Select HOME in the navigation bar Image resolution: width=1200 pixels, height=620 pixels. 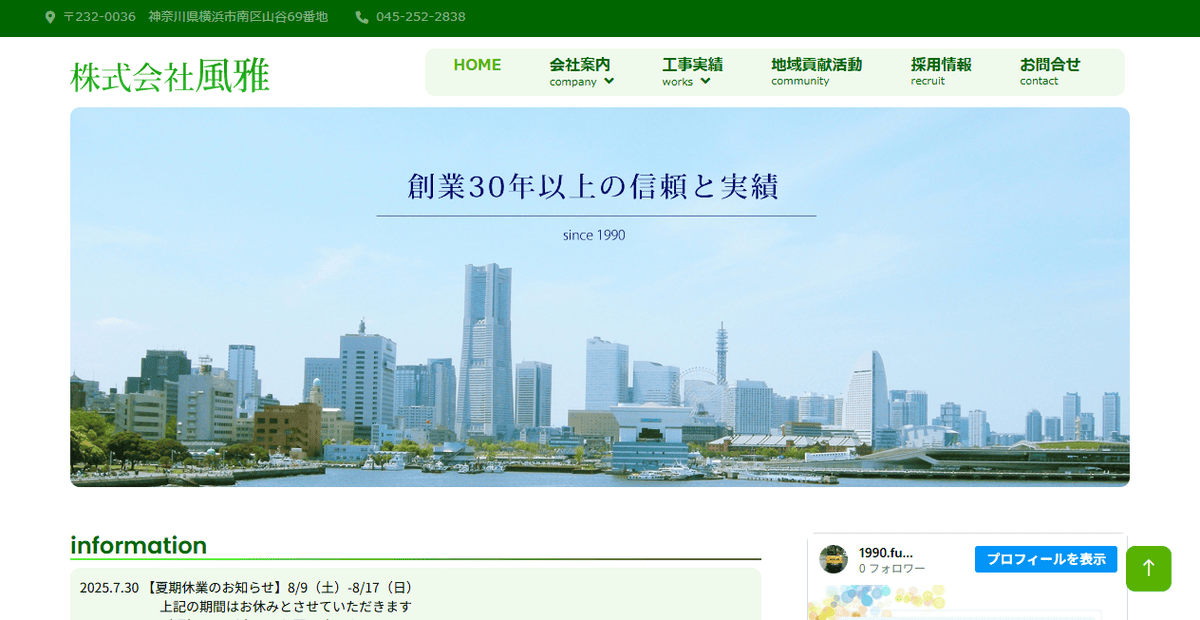click(477, 65)
